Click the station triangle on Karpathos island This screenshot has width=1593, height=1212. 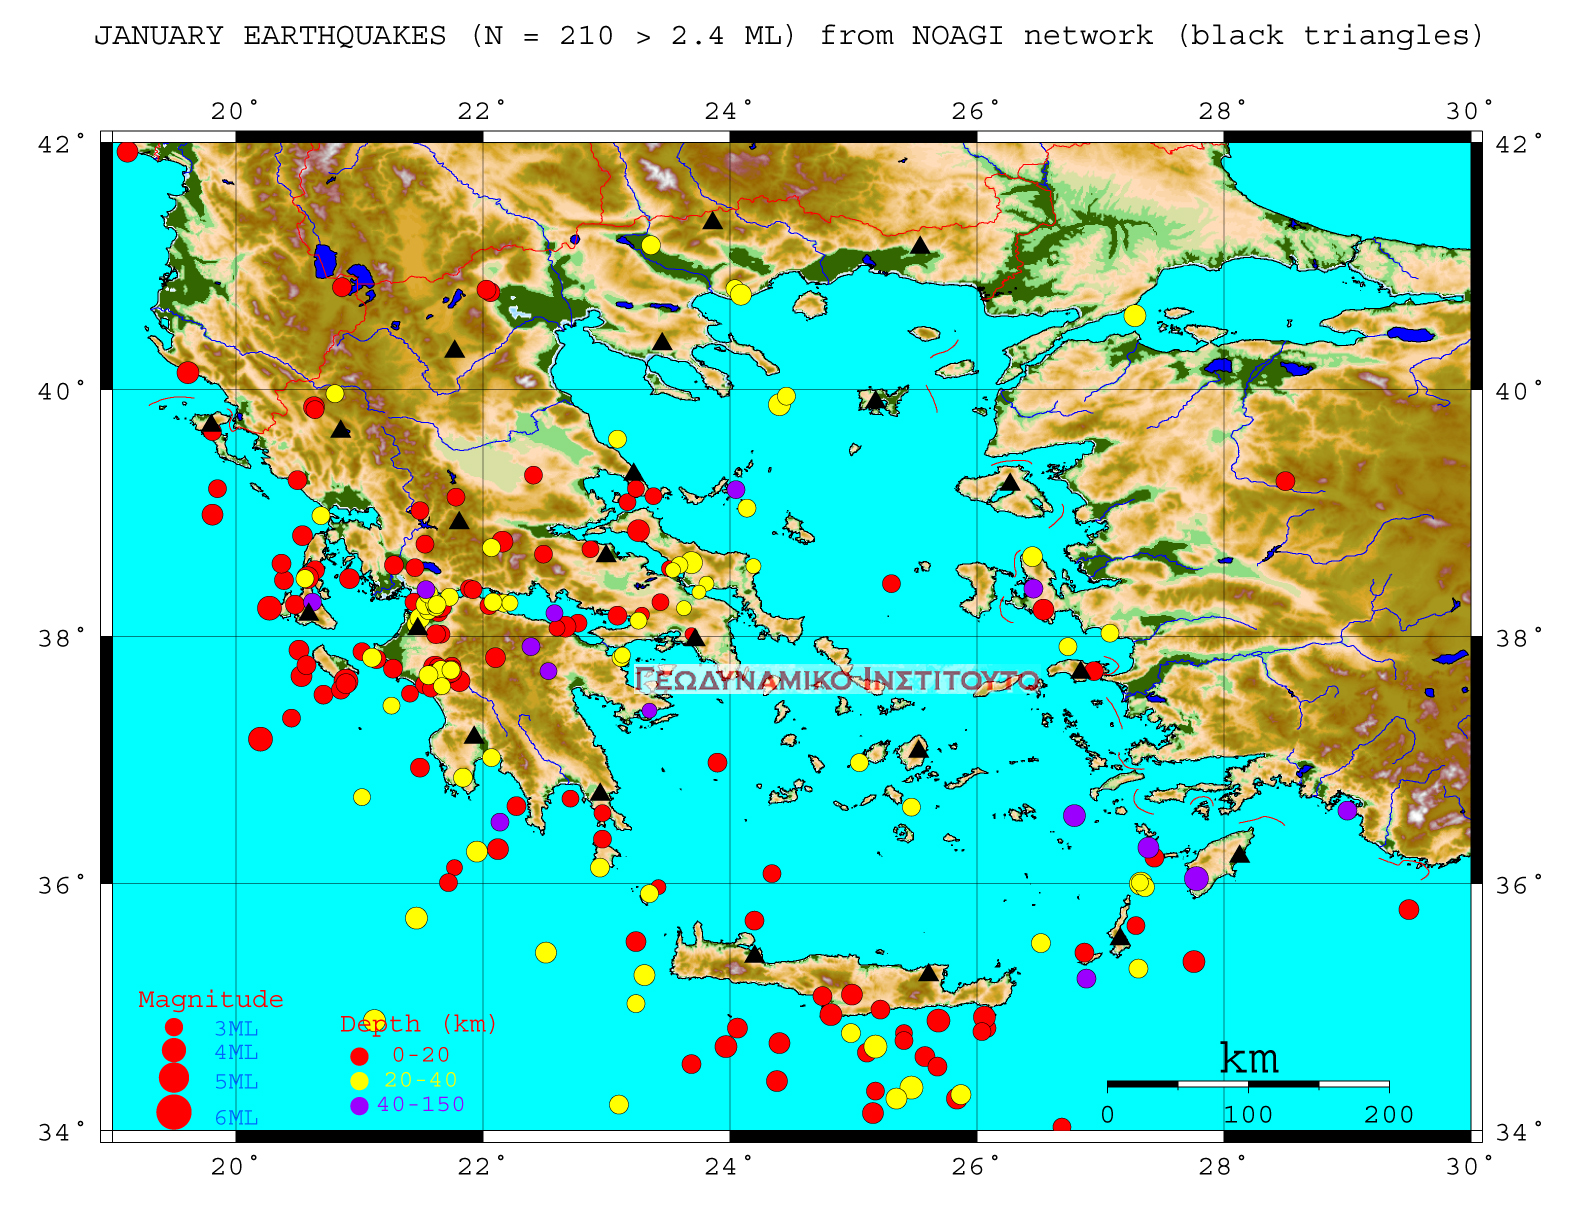[1120, 937]
